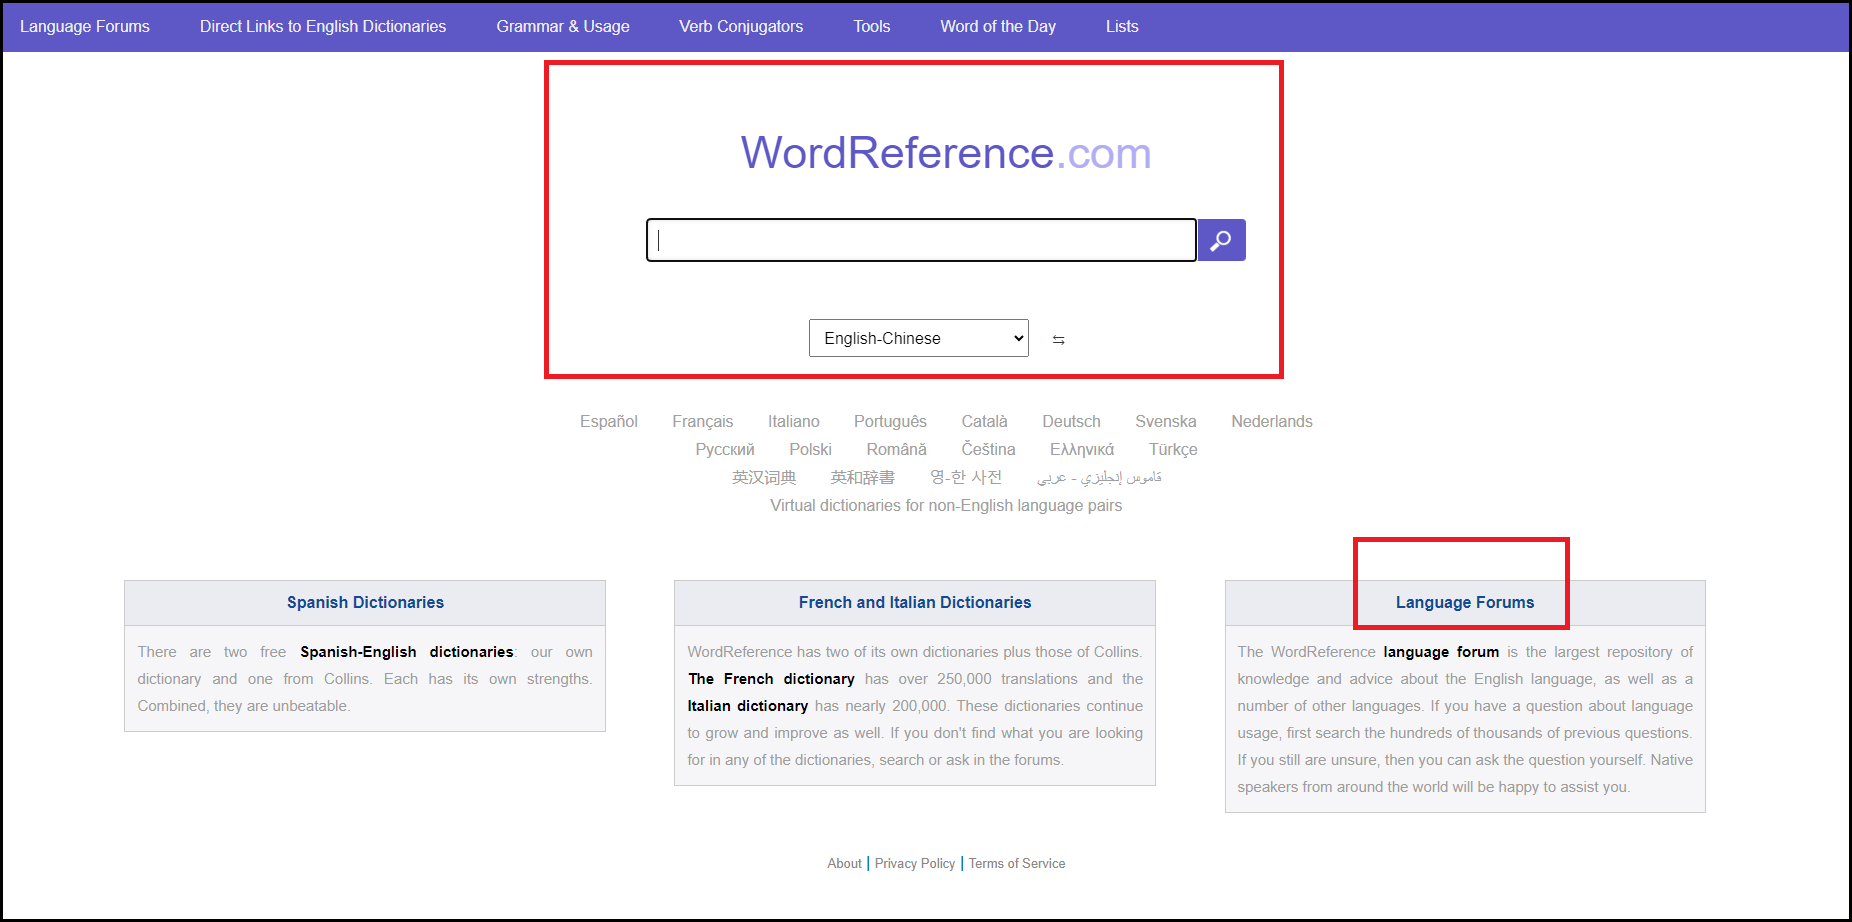Image resolution: width=1852 pixels, height=922 pixels.
Task: Open the Tools menu
Action: 872,26
